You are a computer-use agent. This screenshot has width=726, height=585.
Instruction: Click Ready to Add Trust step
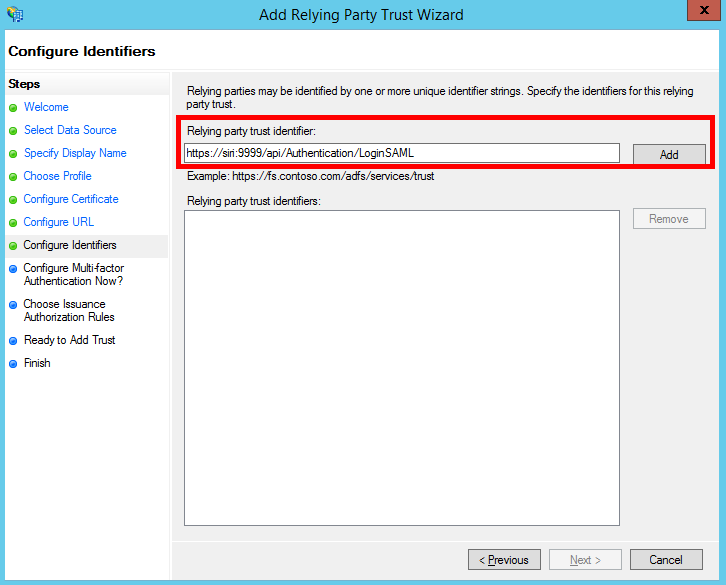[x=69, y=340]
